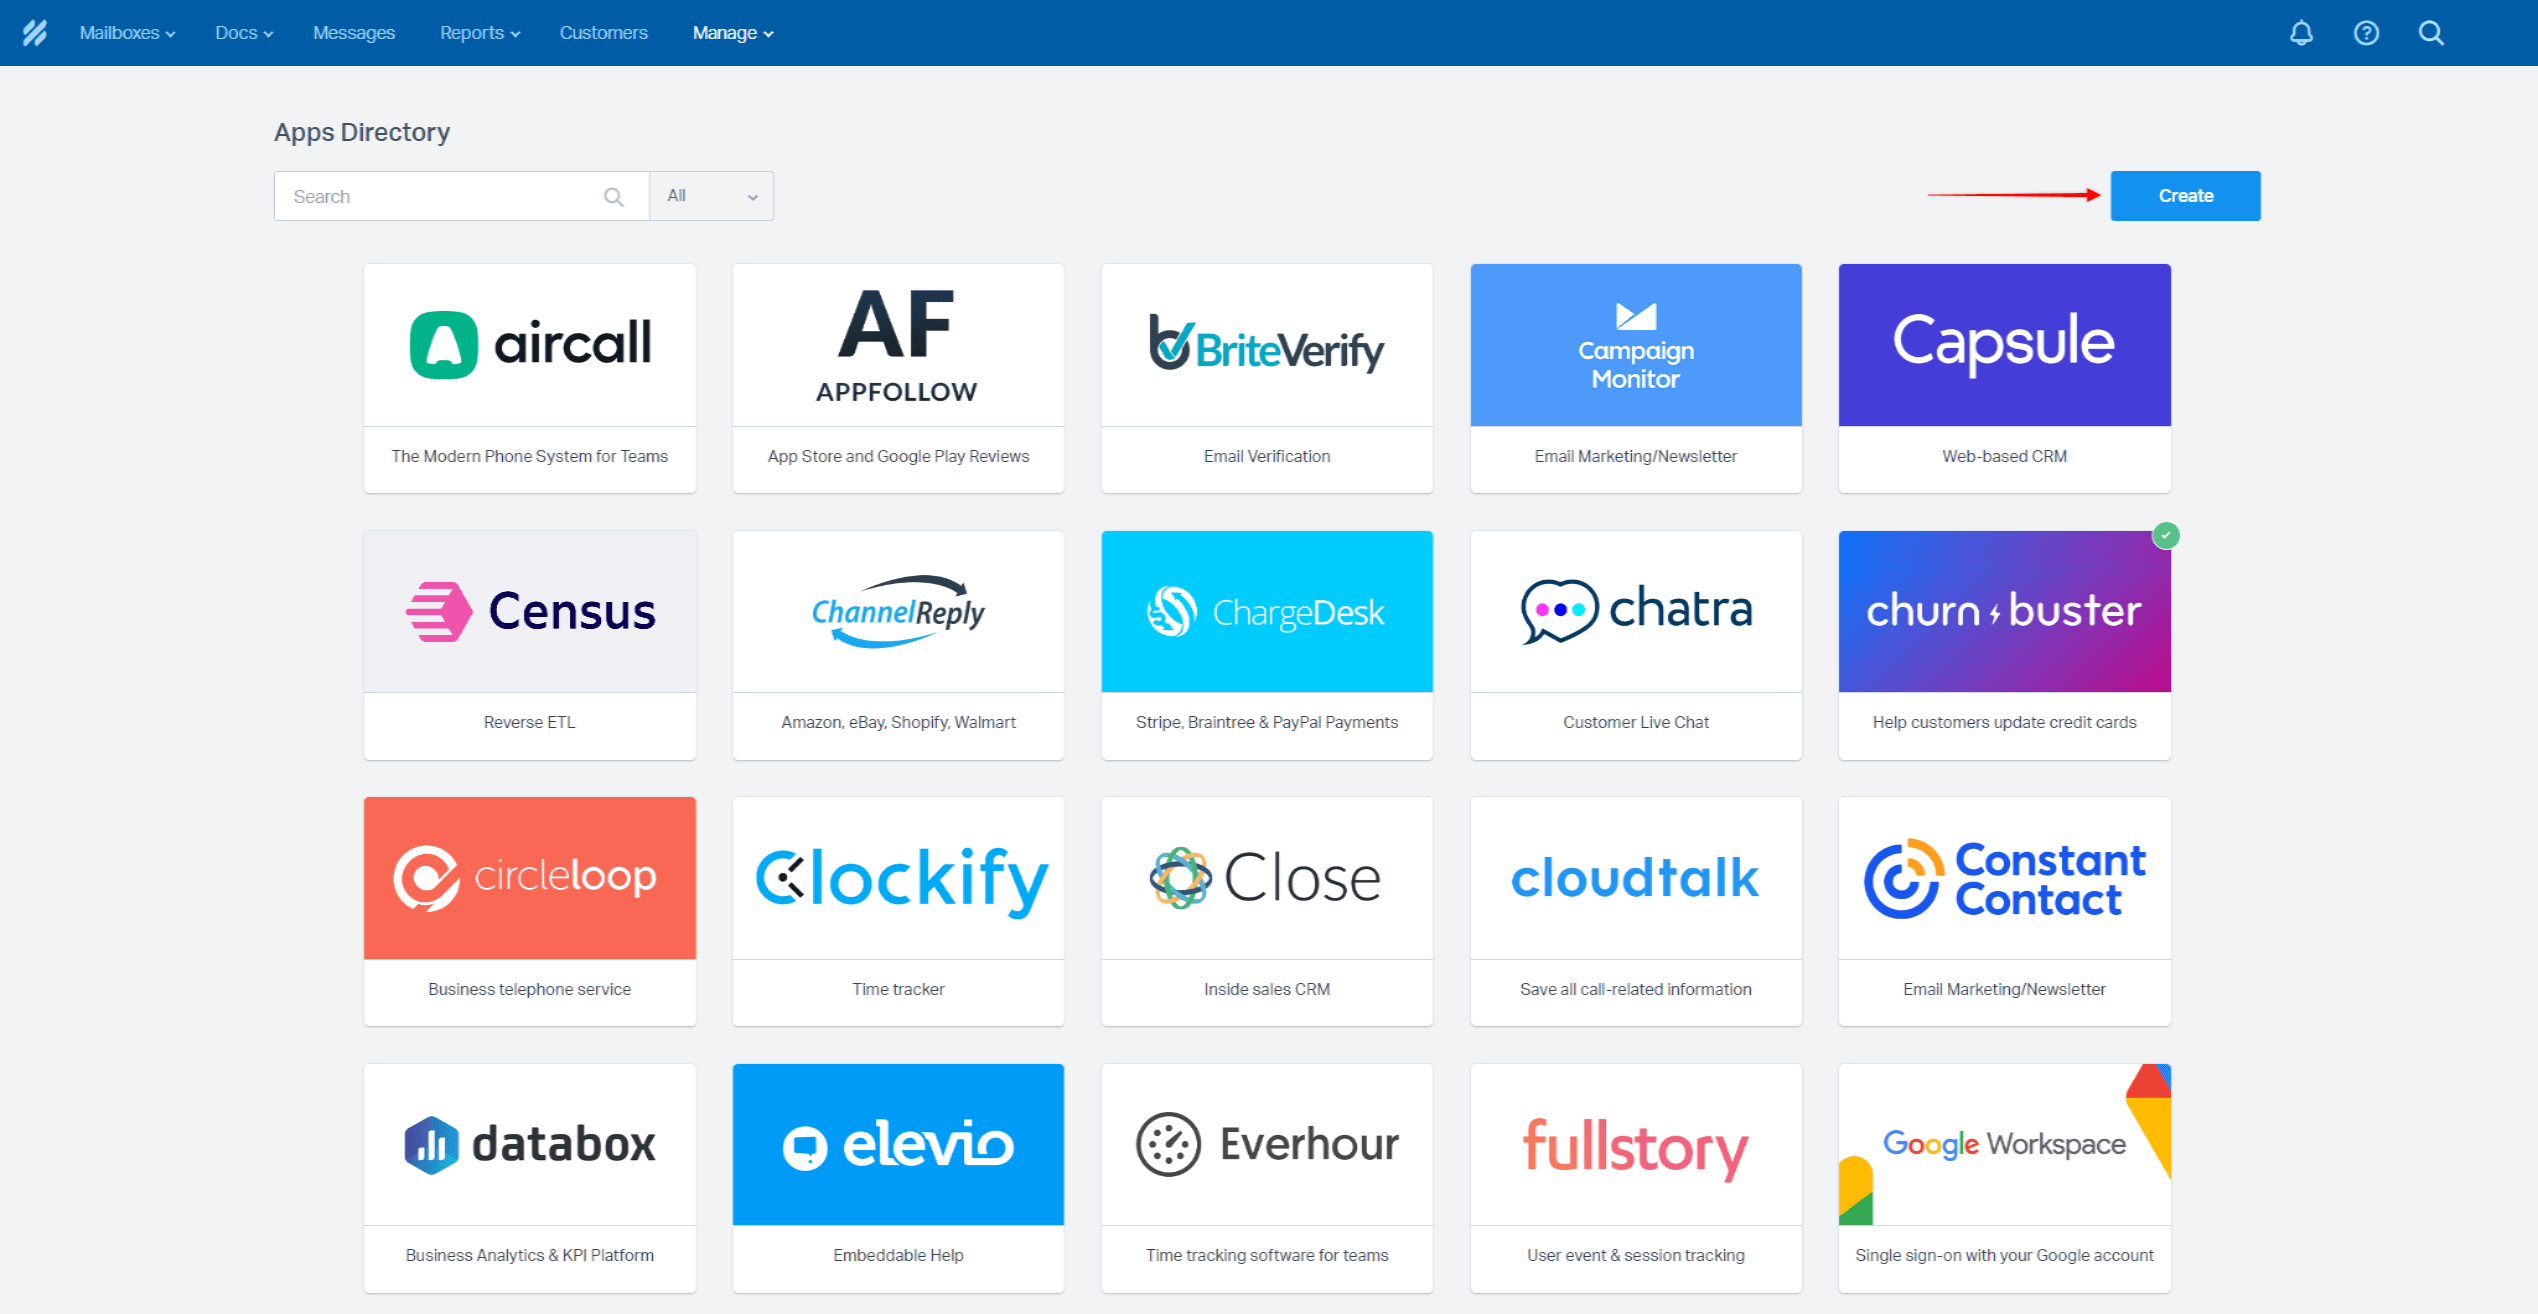Select the Customers menu item

pyautogui.click(x=601, y=32)
